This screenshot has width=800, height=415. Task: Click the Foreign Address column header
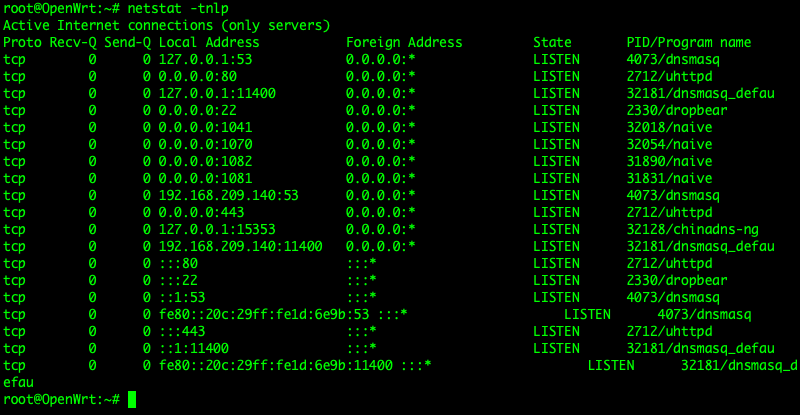(404, 43)
